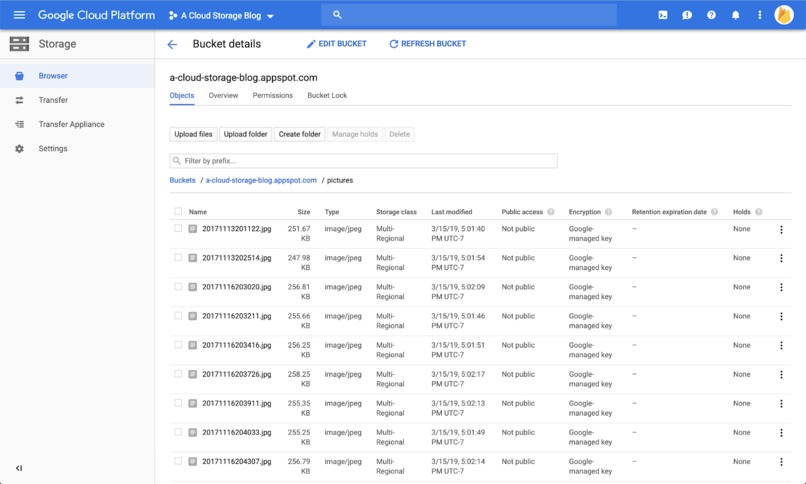Screen dimensions: 806x484
Task: Open more actions for 20171113202514.jpg
Action: [781, 258]
